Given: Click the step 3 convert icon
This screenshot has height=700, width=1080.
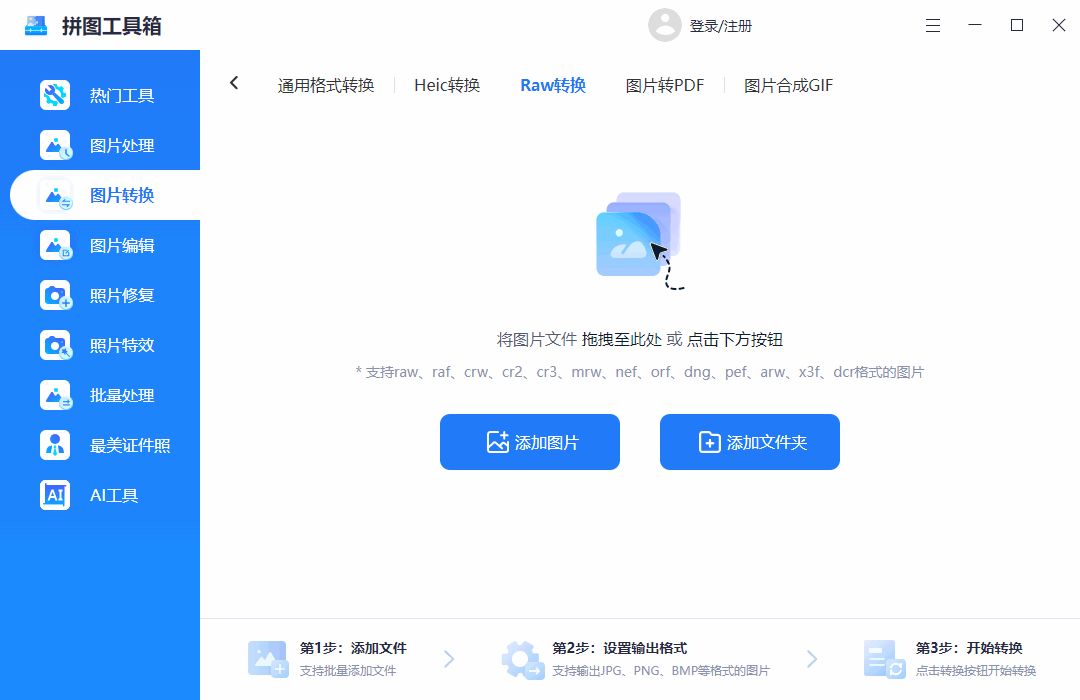Looking at the screenshot, I should (884, 659).
